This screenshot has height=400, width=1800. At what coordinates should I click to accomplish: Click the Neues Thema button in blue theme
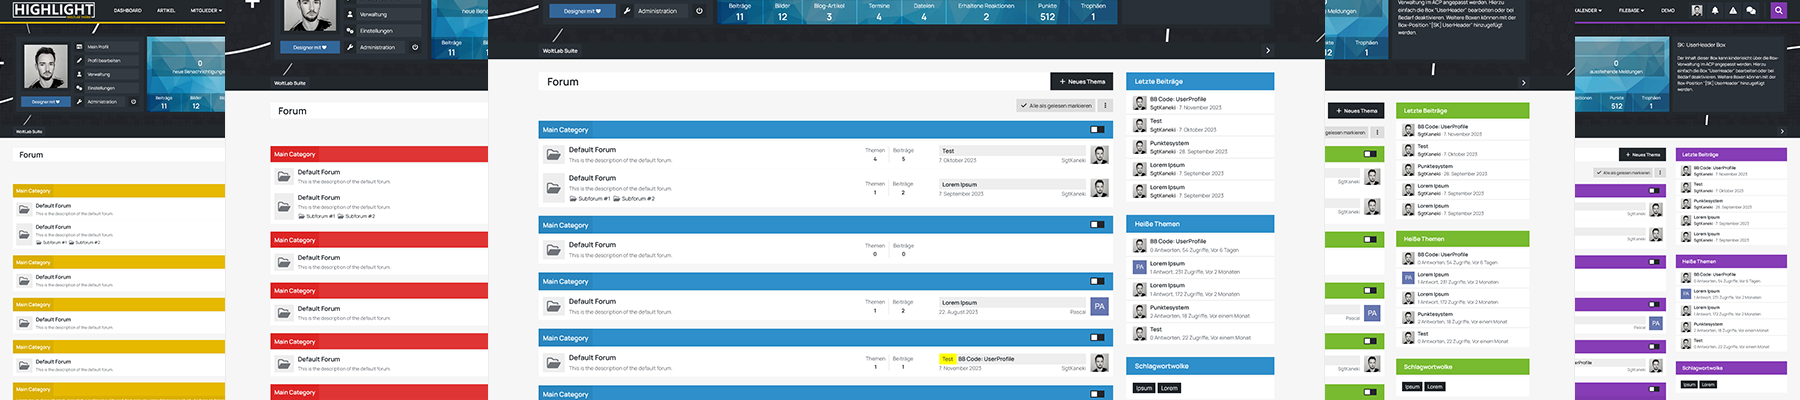(1080, 81)
